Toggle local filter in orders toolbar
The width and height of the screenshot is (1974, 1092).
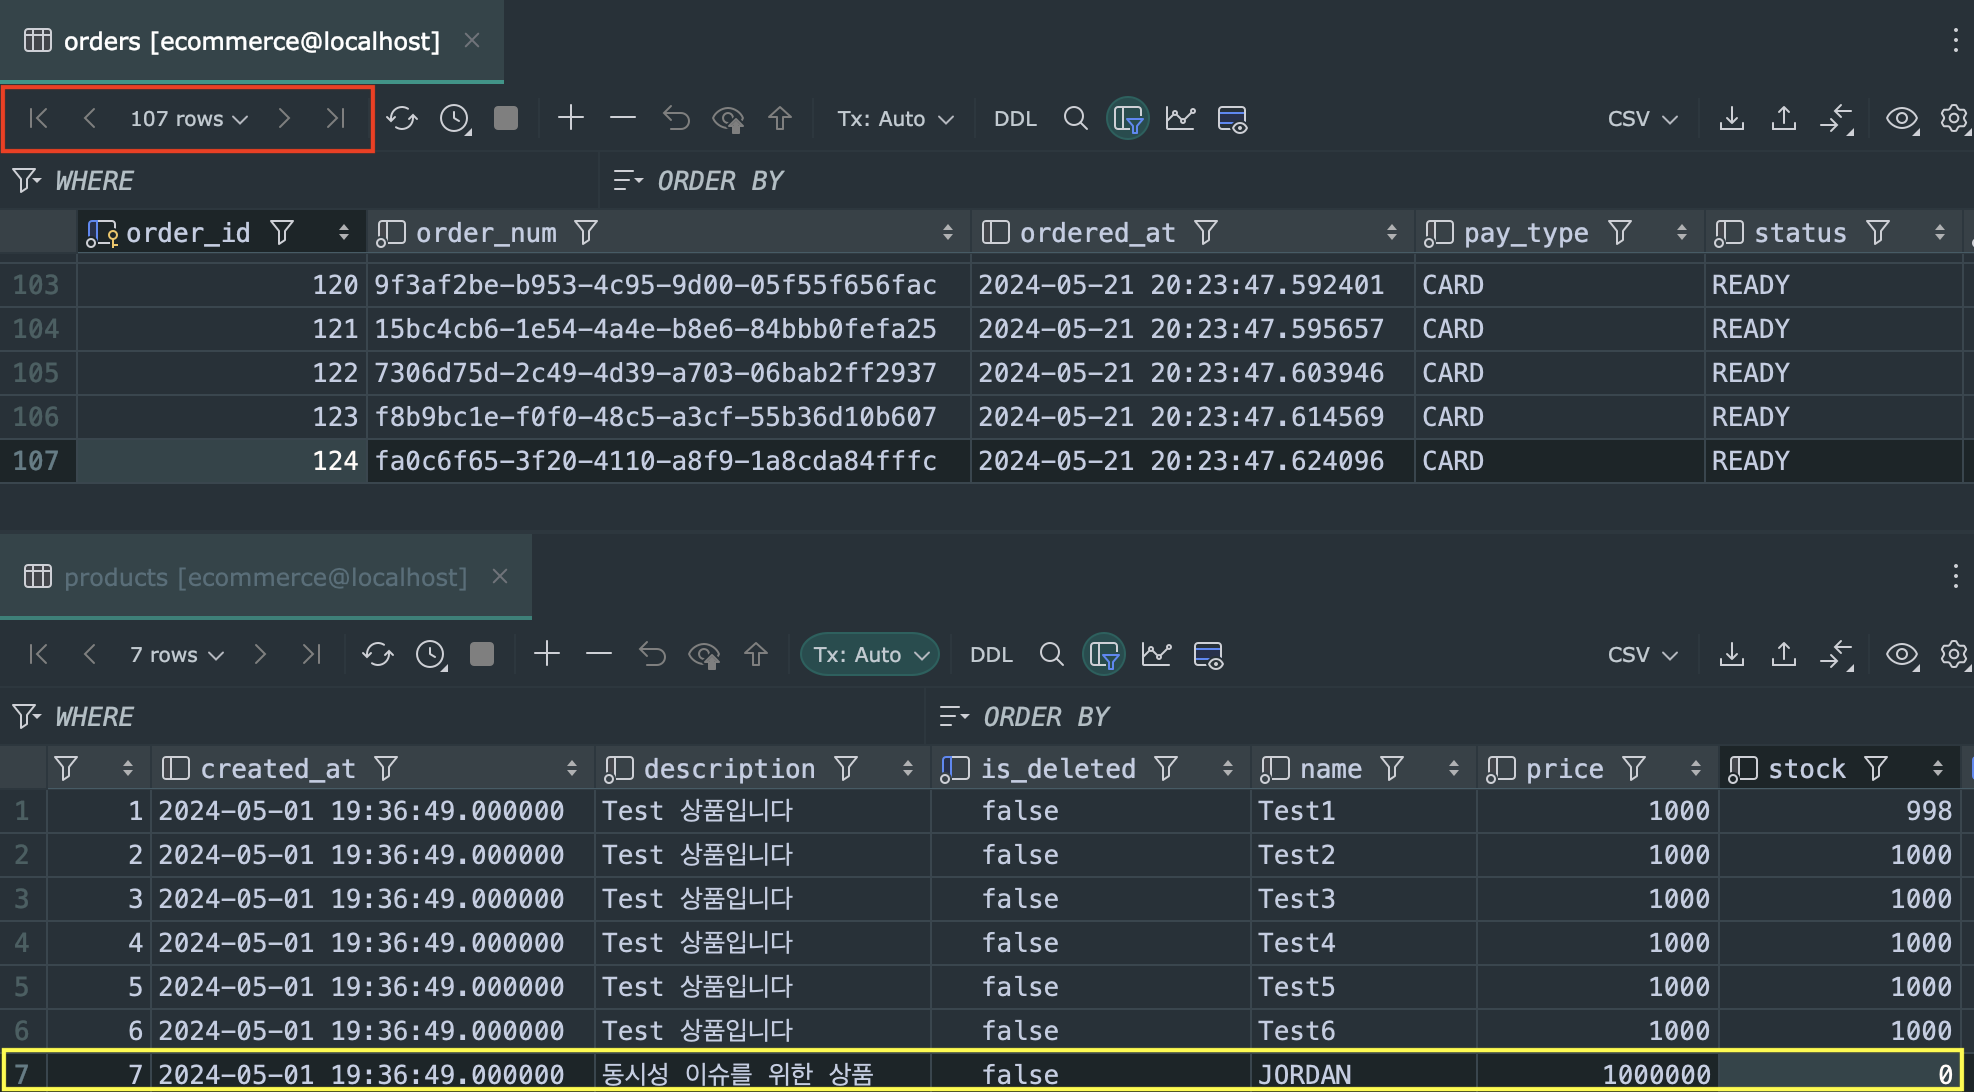click(x=1128, y=119)
